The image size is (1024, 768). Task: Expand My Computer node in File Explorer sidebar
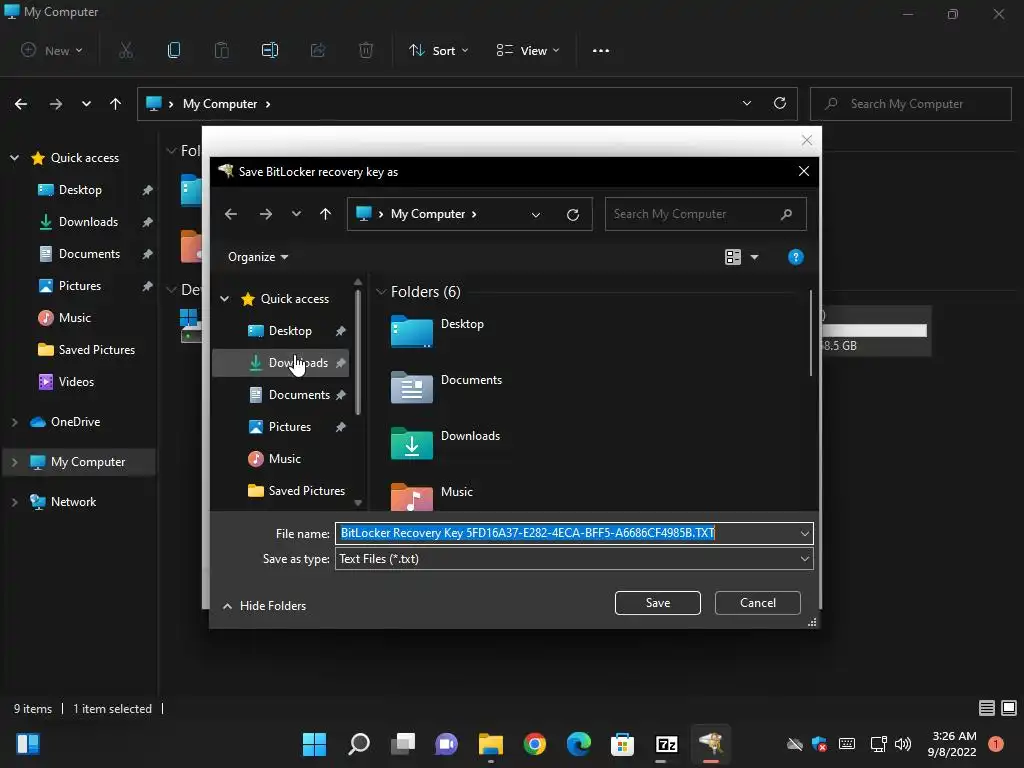click(14, 462)
